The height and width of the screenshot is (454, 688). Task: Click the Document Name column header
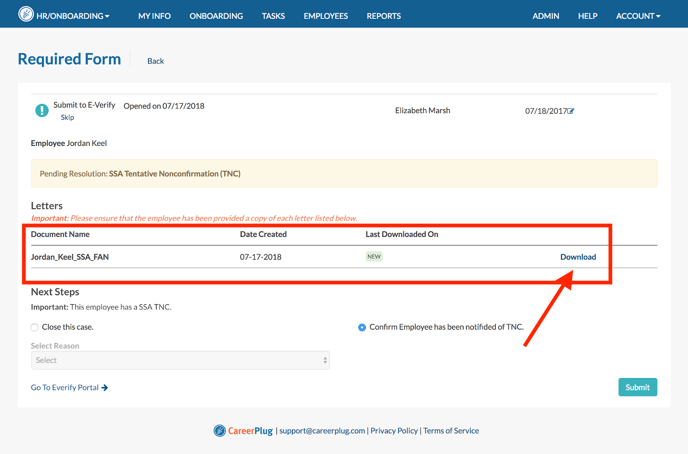(x=60, y=234)
